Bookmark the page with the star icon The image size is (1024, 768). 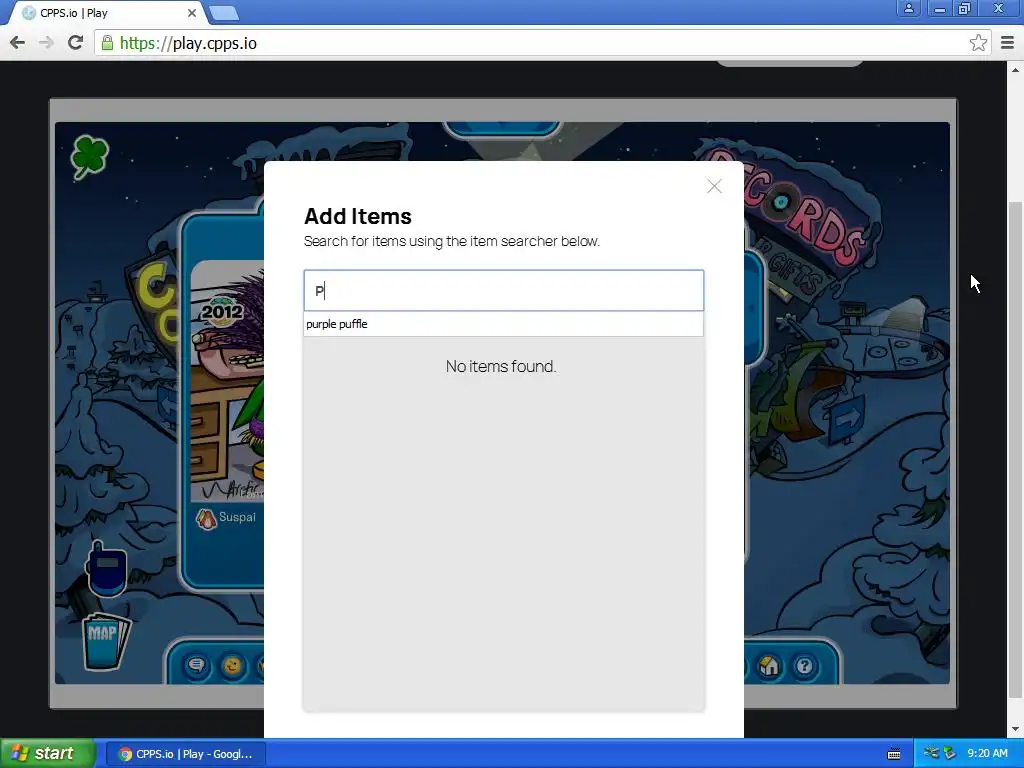pos(978,43)
